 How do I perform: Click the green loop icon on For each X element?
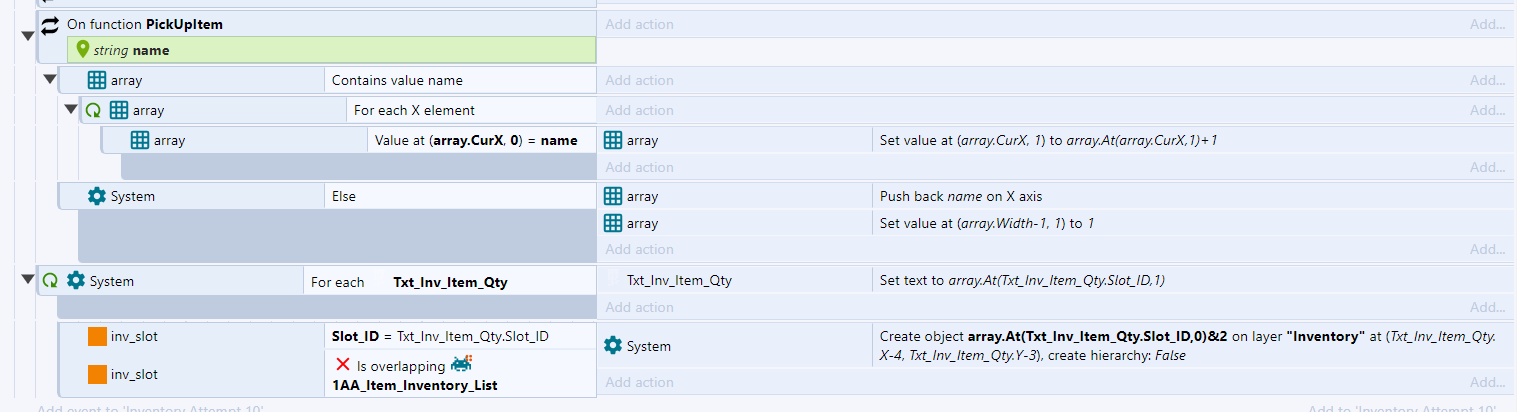pos(93,110)
